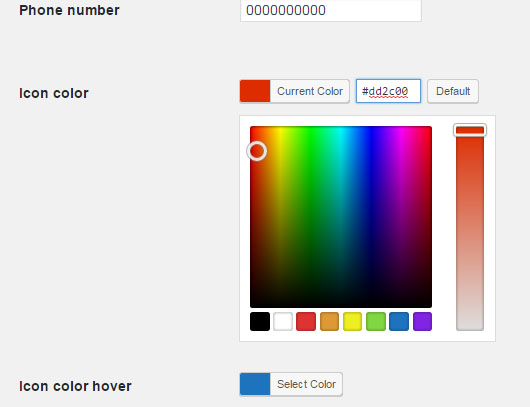Image resolution: width=530 pixels, height=407 pixels.
Task: Reset Icon color with the Default button
Action: tap(453, 91)
